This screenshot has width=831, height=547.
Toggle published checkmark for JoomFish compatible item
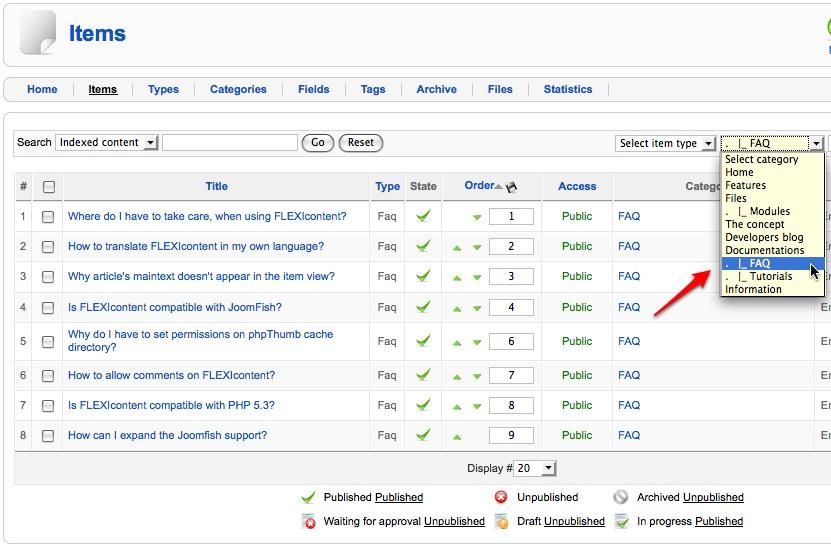point(423,307)
